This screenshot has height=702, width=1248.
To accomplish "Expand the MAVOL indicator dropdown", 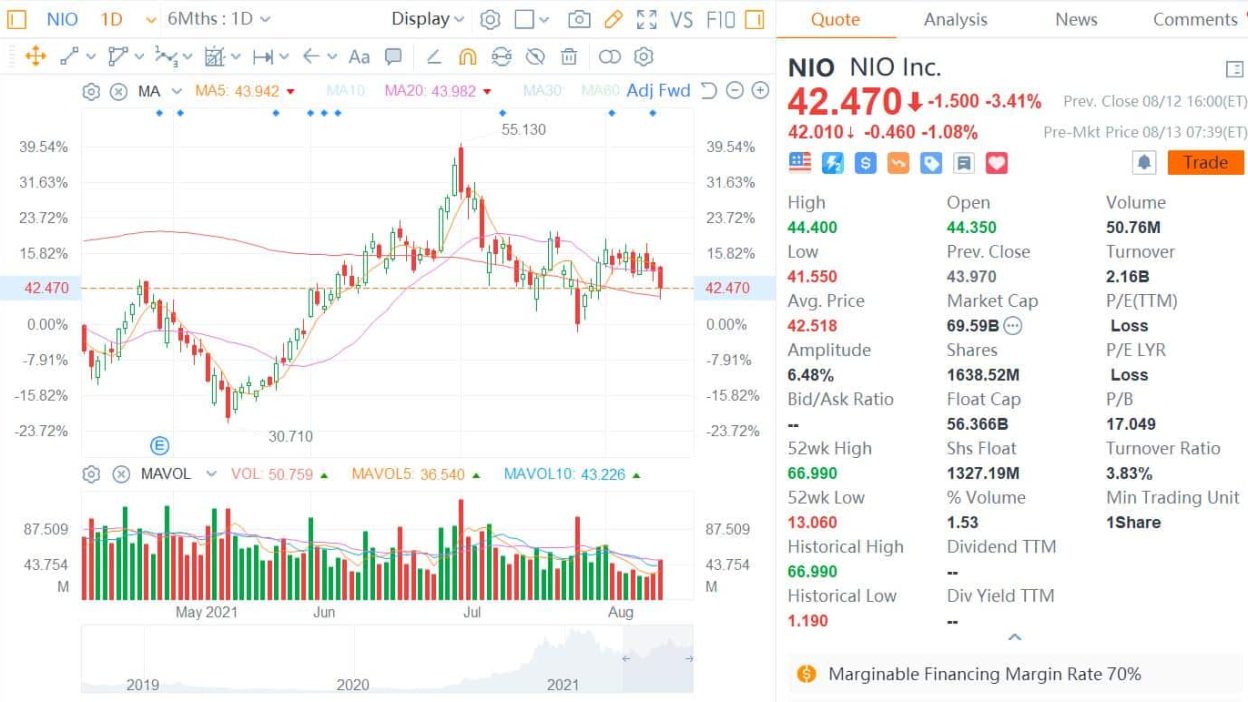I will (x=211, y=474).
